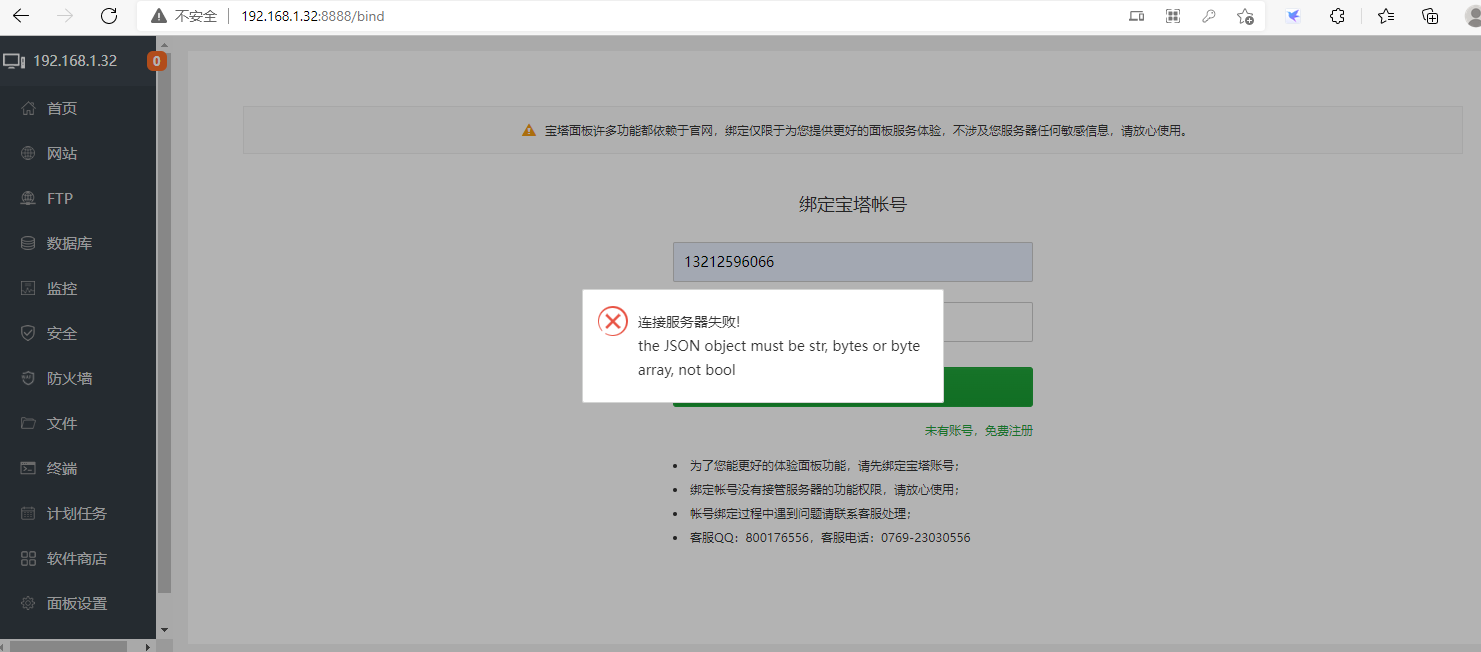Click the grid icon next to 软件商店
Image resolution: width=1481 pixels, height=652 pixels.
(28, 558)
